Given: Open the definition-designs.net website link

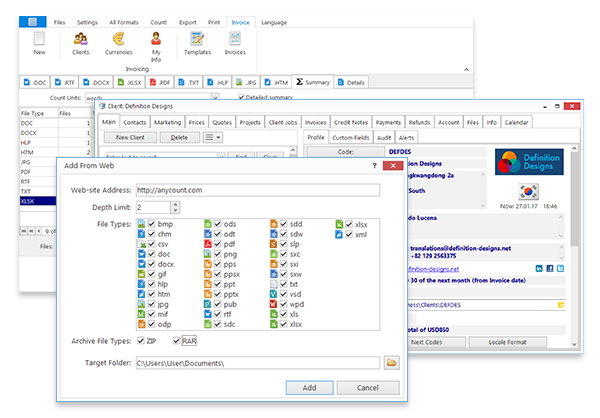Looking at the screenshot, I should 434,269.
